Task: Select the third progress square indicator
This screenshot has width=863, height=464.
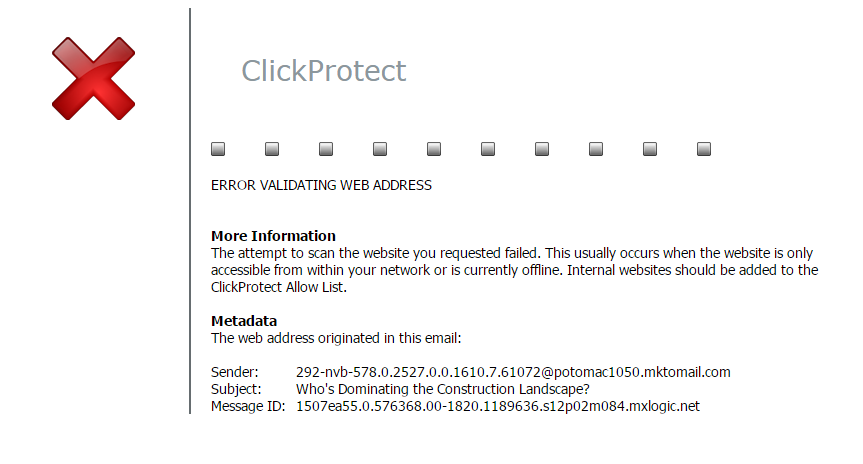Action: (x=326, y=149)
